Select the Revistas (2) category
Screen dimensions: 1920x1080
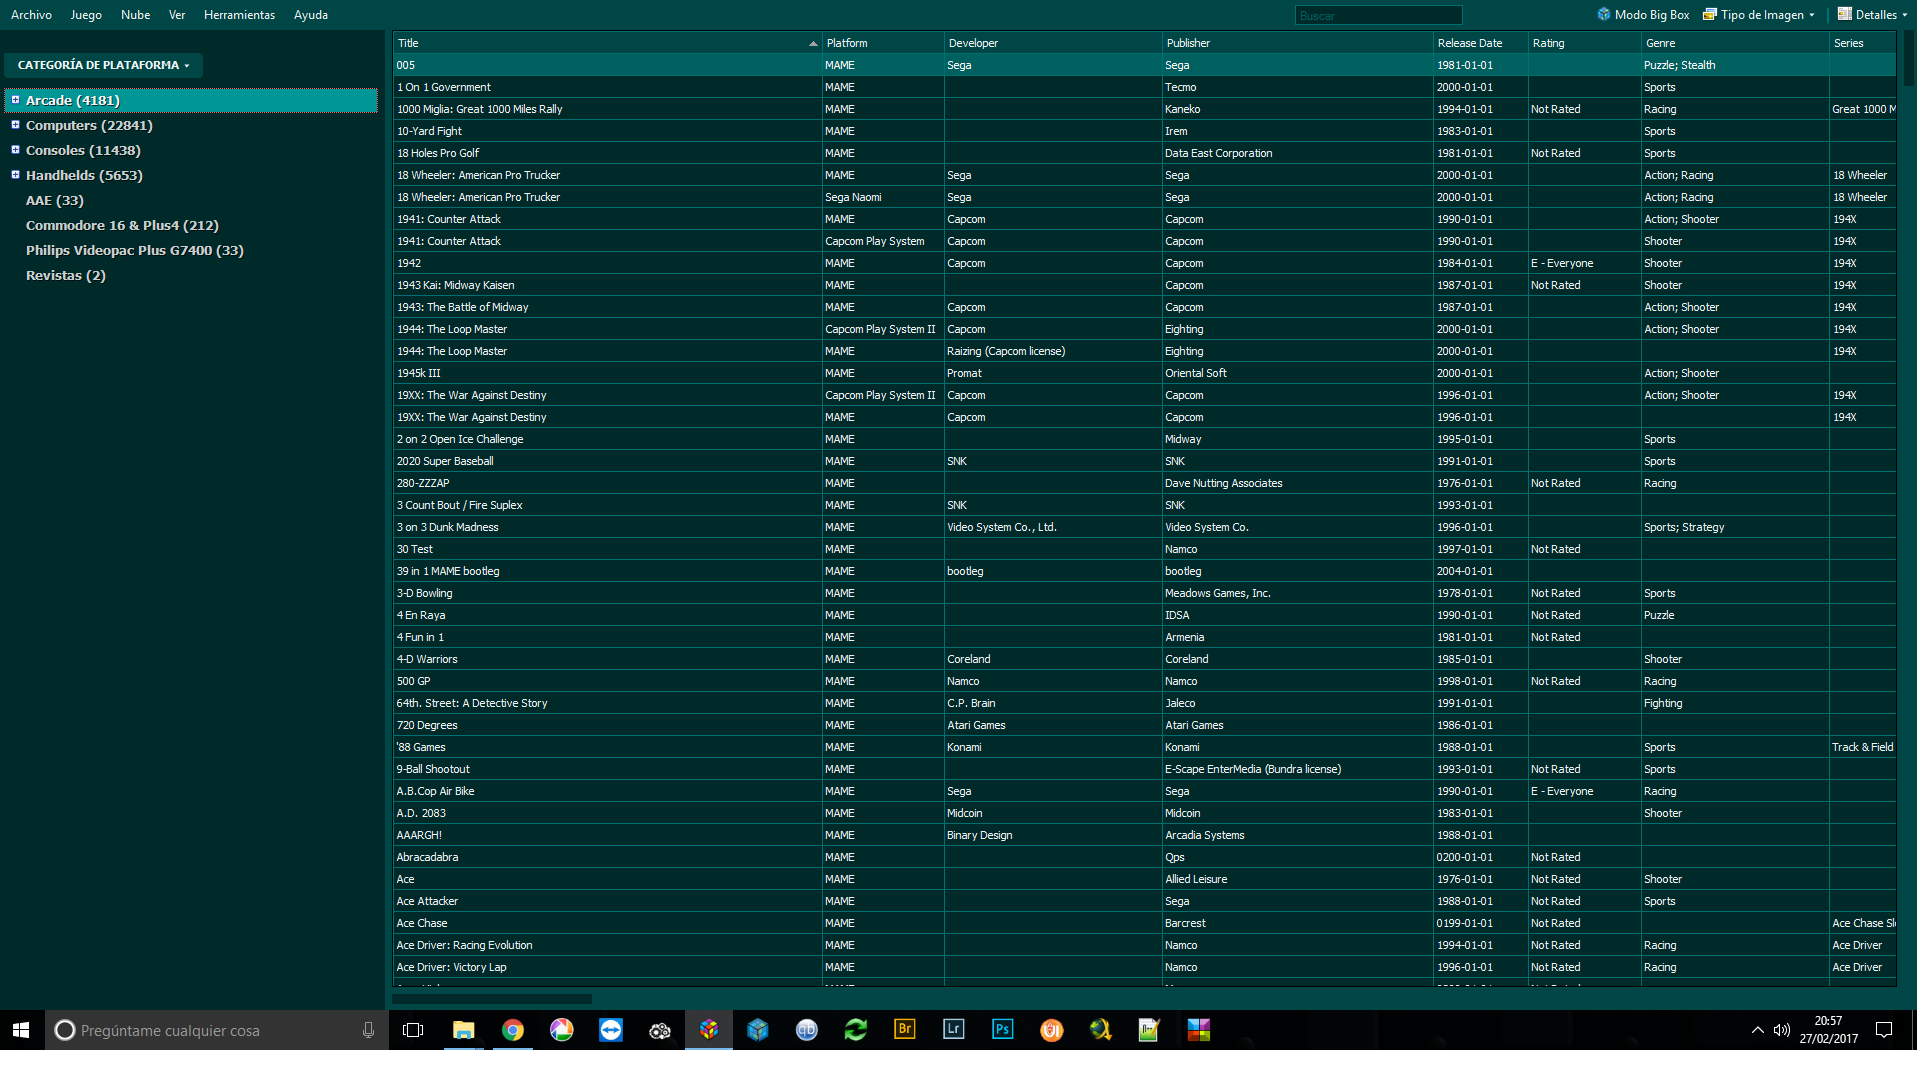point(66,275)
